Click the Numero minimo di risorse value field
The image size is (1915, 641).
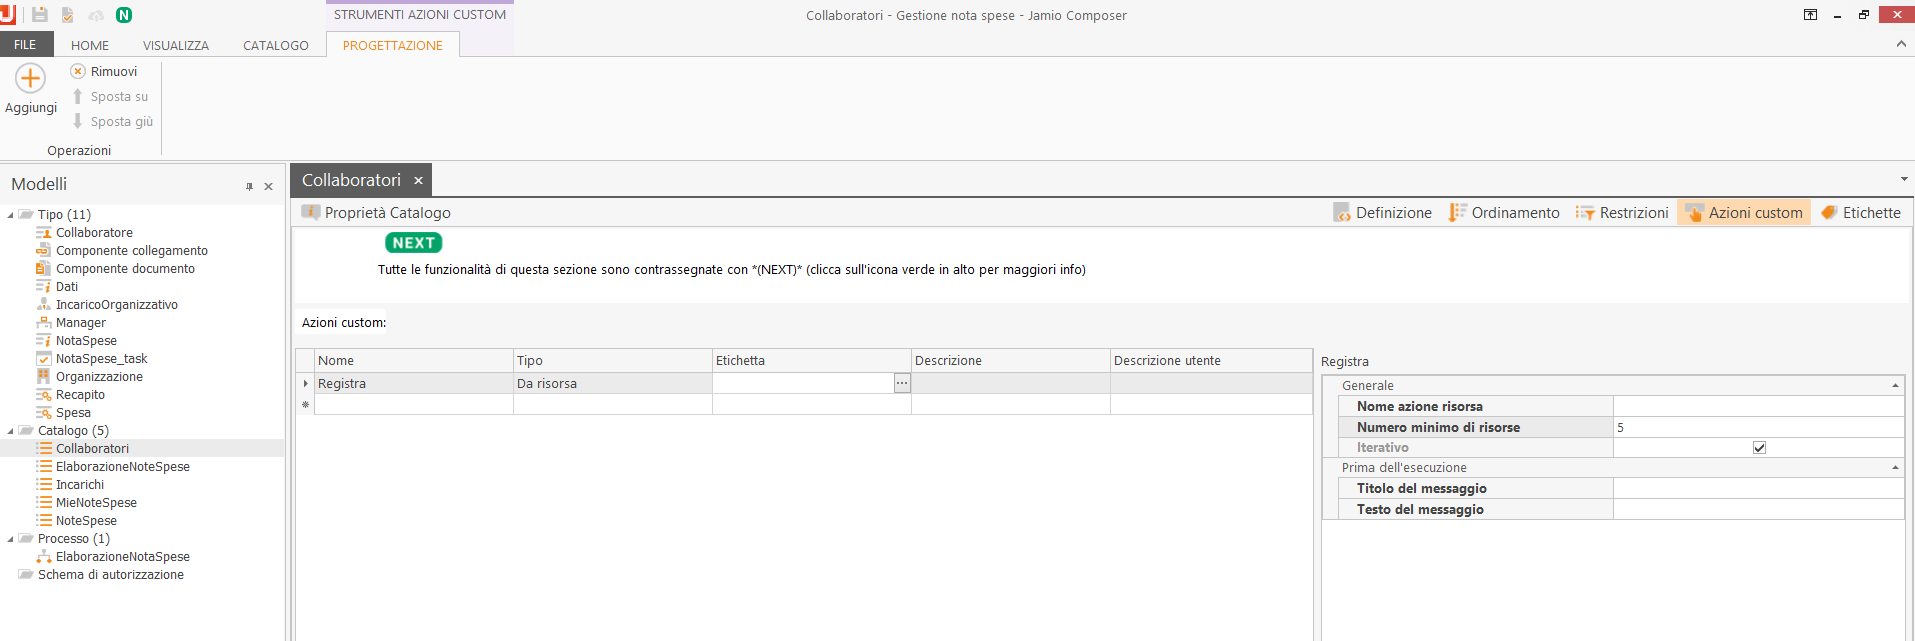(1758, 427)
